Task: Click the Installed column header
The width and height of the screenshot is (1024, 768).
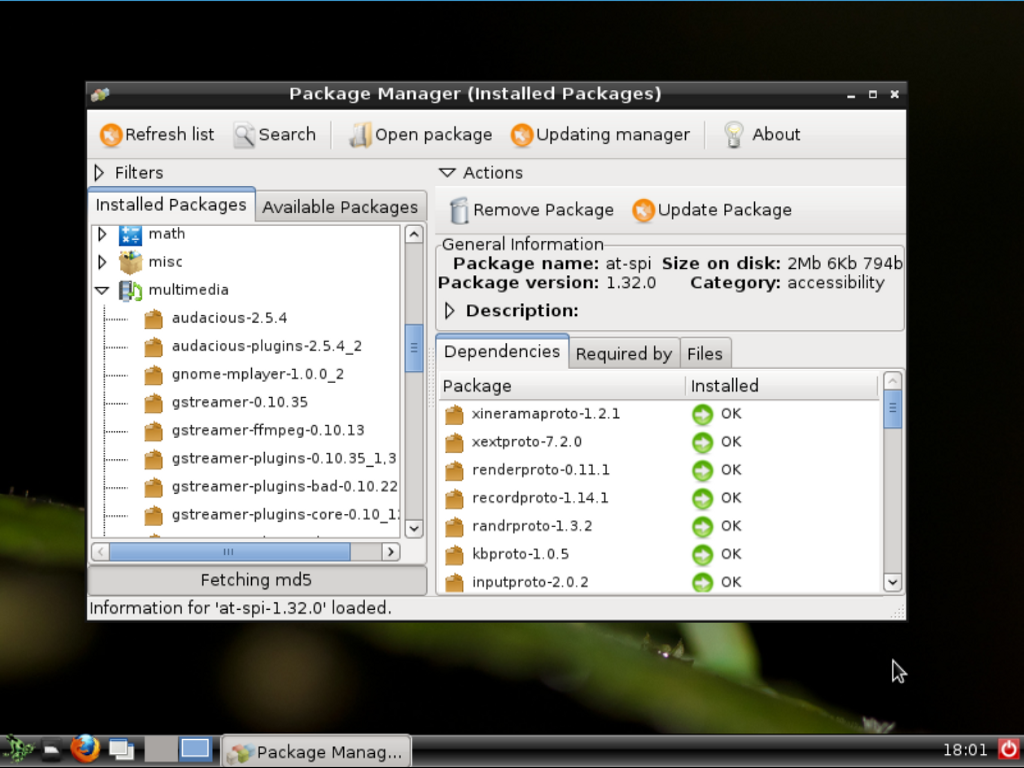Action: (x=782, y=386)
